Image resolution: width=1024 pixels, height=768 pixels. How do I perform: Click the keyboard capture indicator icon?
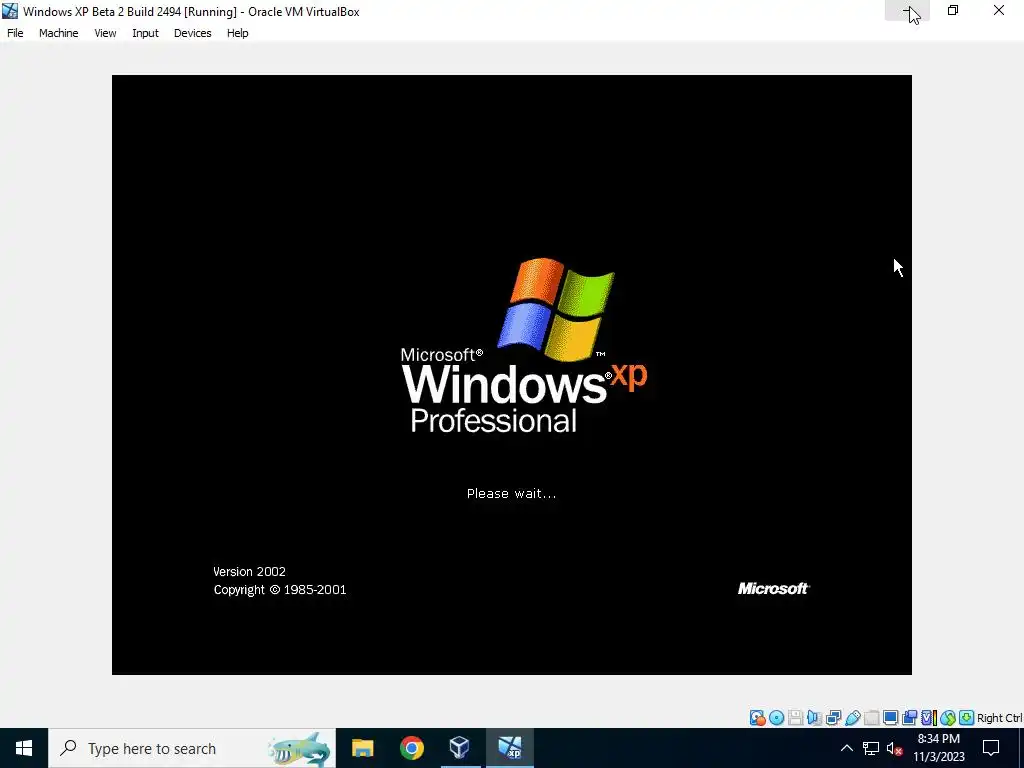pyautogui.click(x=967, y=718)
